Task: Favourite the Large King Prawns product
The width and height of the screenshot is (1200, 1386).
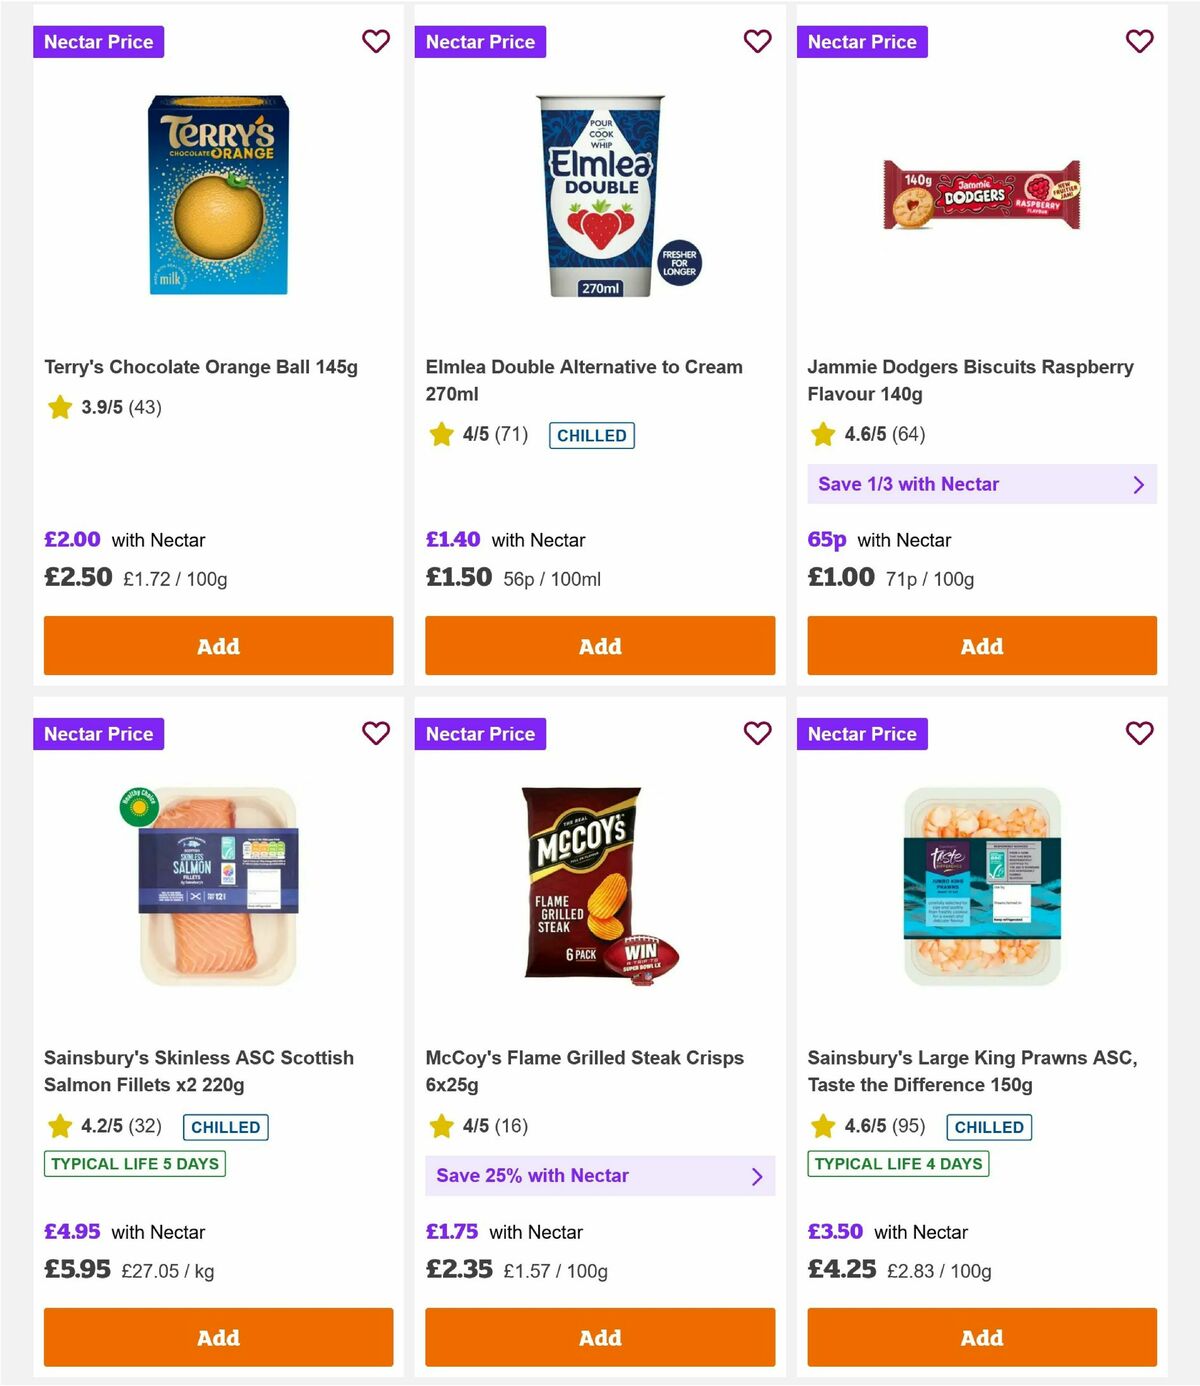Action: pyautogui.click(x=1139, y=733)
